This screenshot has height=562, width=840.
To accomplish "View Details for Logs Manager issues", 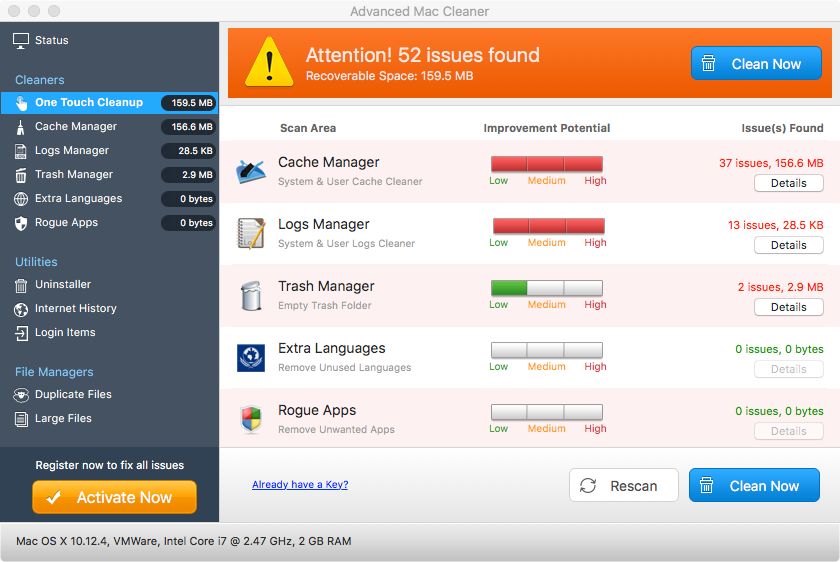I will pyautogui.click(x=789, y=245).
